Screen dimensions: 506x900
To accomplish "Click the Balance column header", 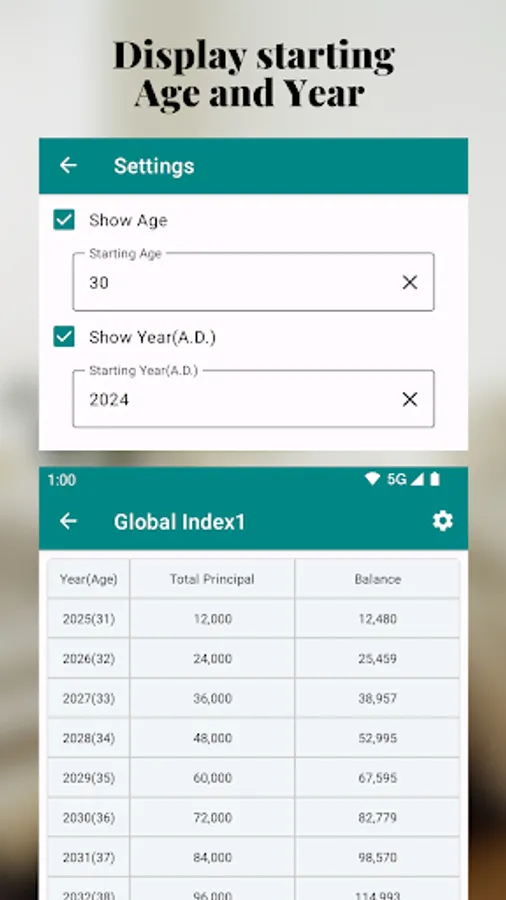I will (377, 579).
